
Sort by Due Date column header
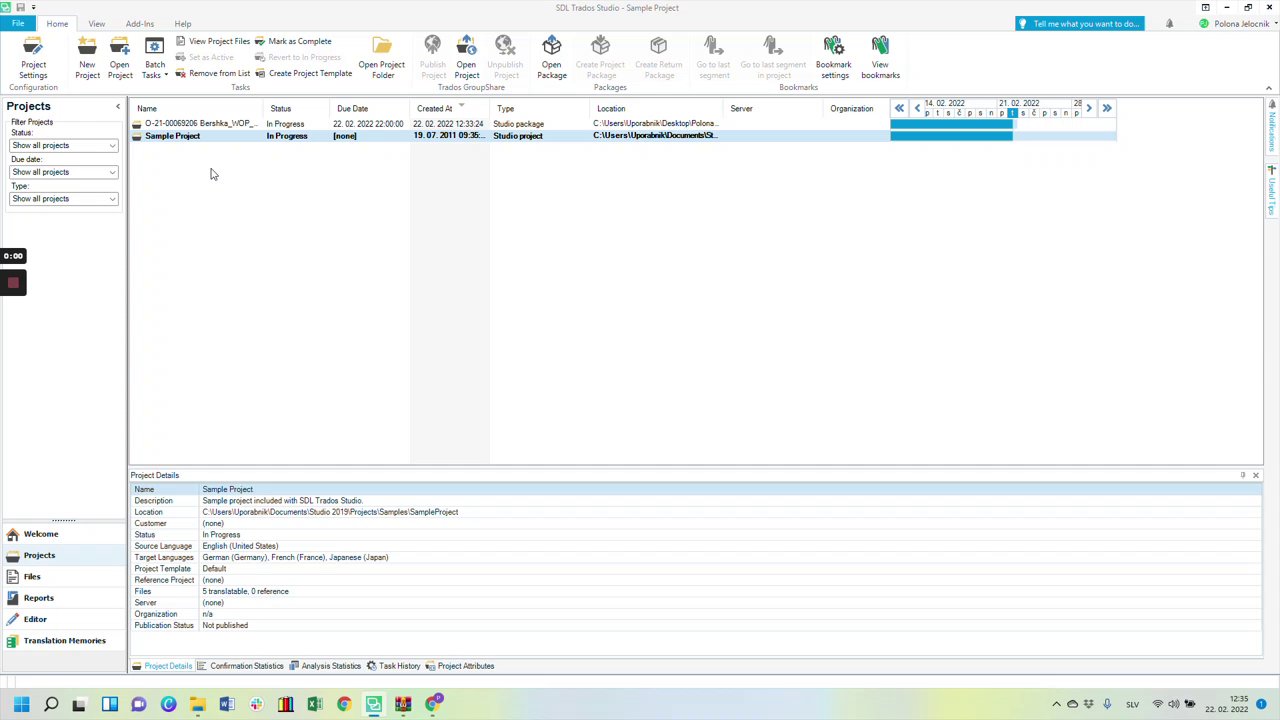371,108
